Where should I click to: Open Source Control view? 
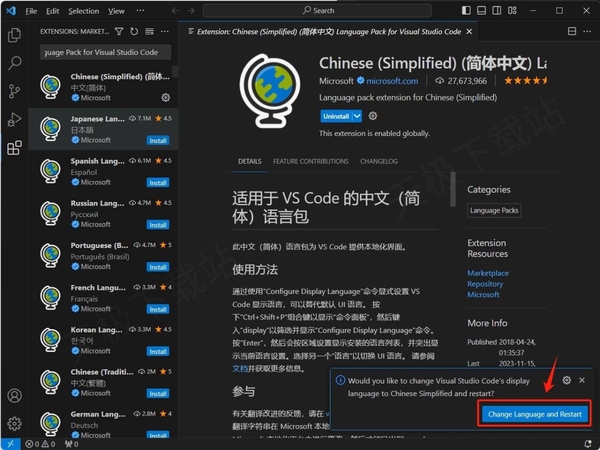pos(14,91)
